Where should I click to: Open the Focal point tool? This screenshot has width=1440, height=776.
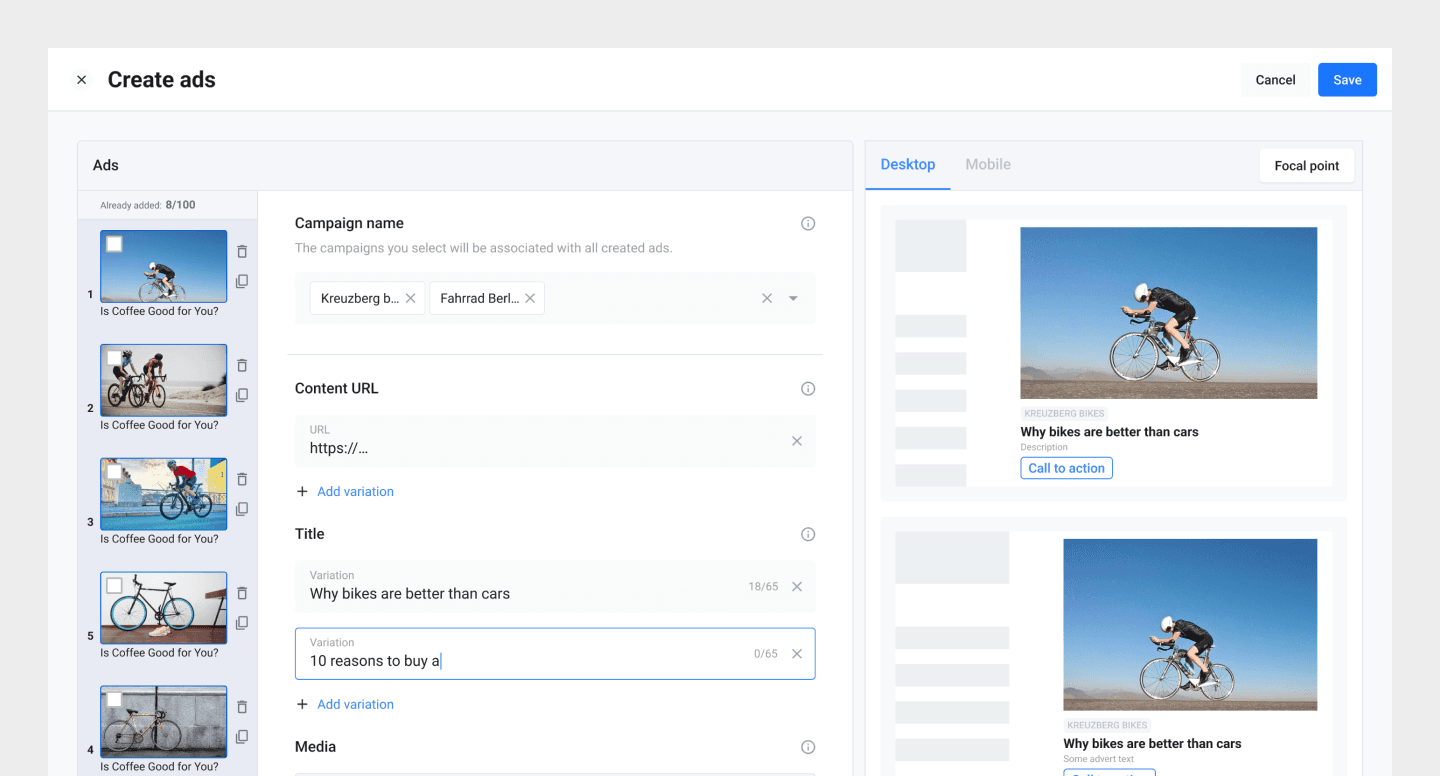1307,166
